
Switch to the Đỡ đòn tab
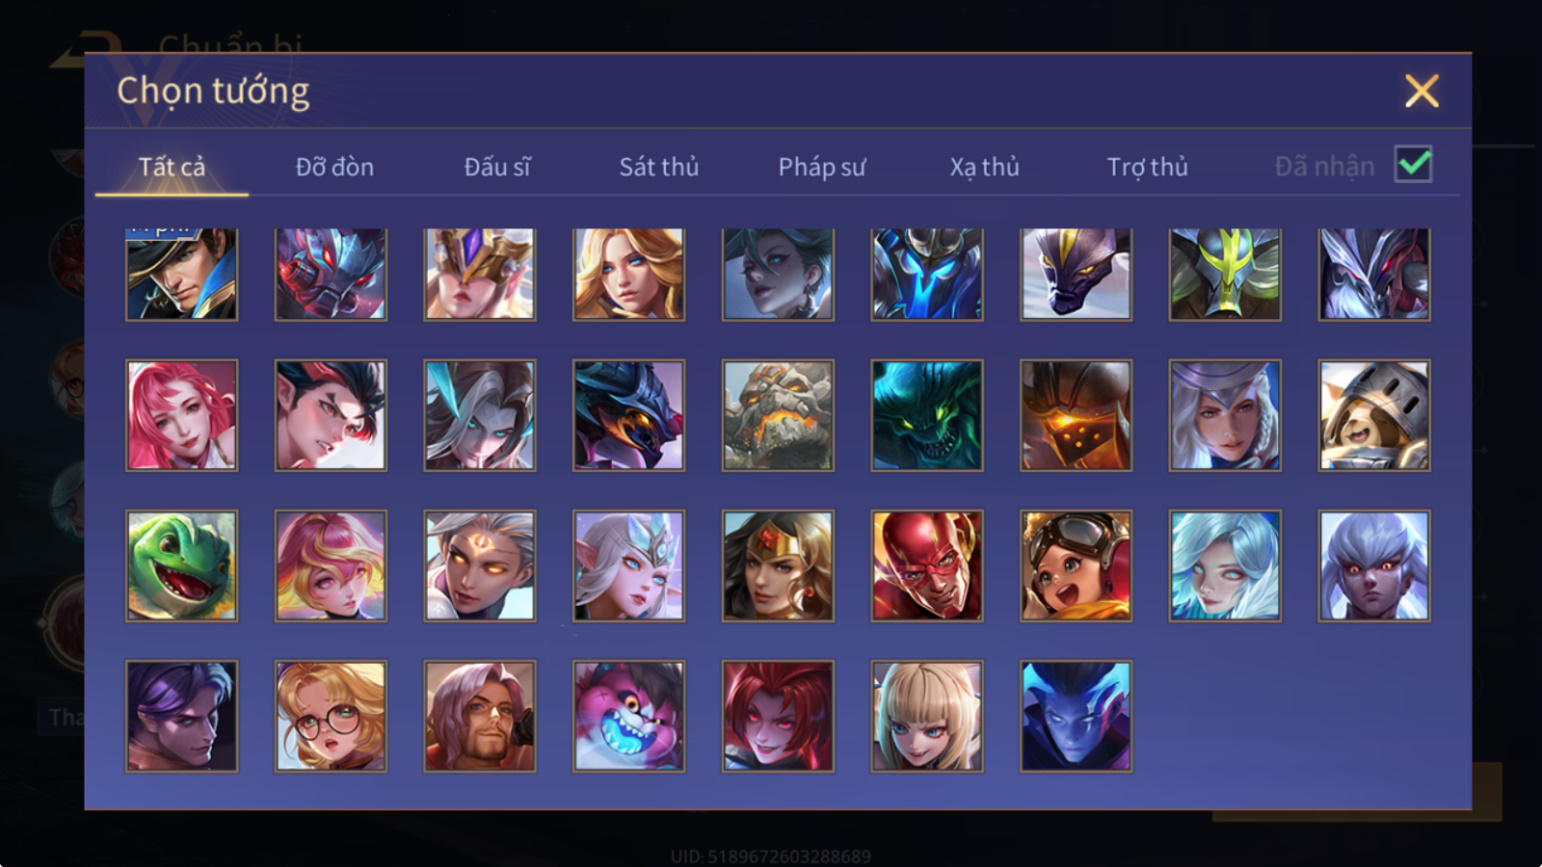click(335, 167)
